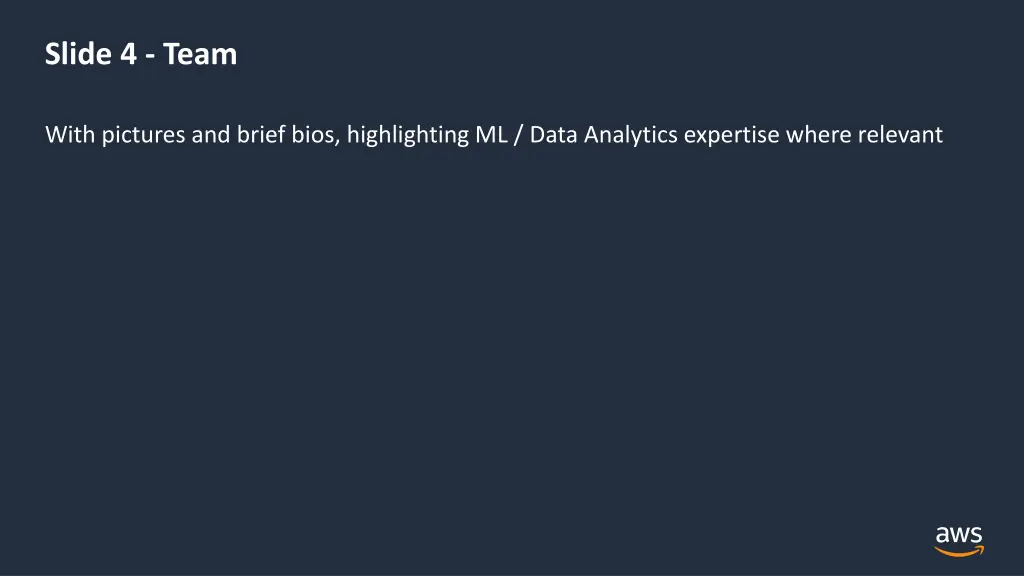Click the AWS logo in corner
The width and height of the screenshot is (1024, 576).
click(x=959, y=542)
